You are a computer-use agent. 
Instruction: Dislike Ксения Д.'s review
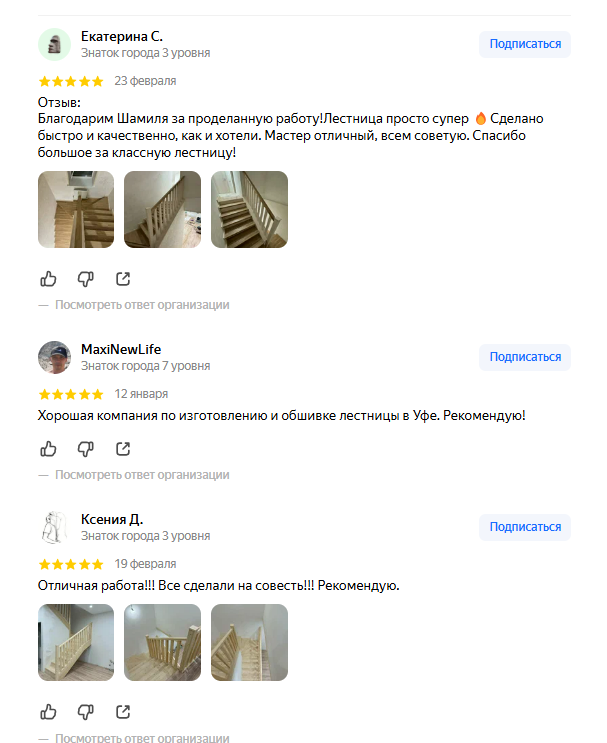coord(85,711)
